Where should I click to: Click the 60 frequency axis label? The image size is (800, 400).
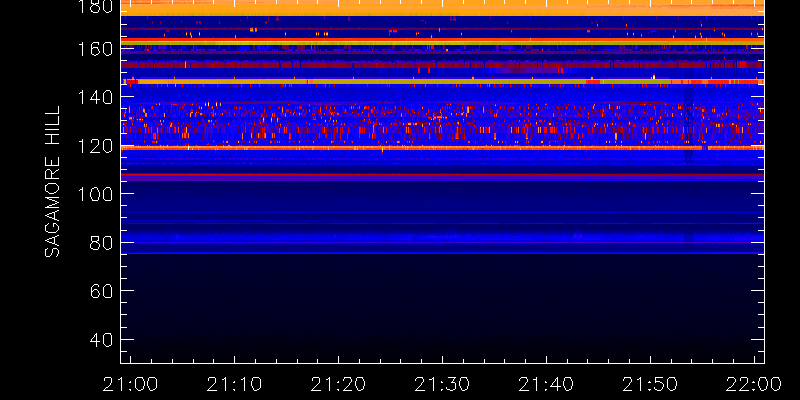tap(103, 291)
